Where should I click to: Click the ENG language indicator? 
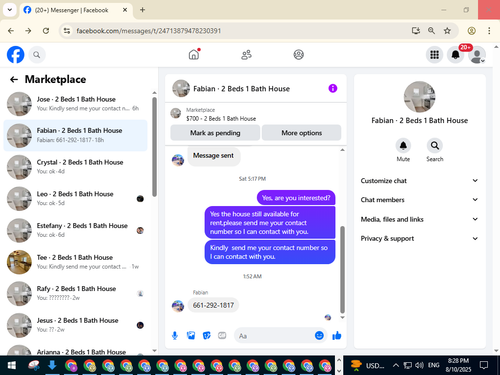pos(433,365)
